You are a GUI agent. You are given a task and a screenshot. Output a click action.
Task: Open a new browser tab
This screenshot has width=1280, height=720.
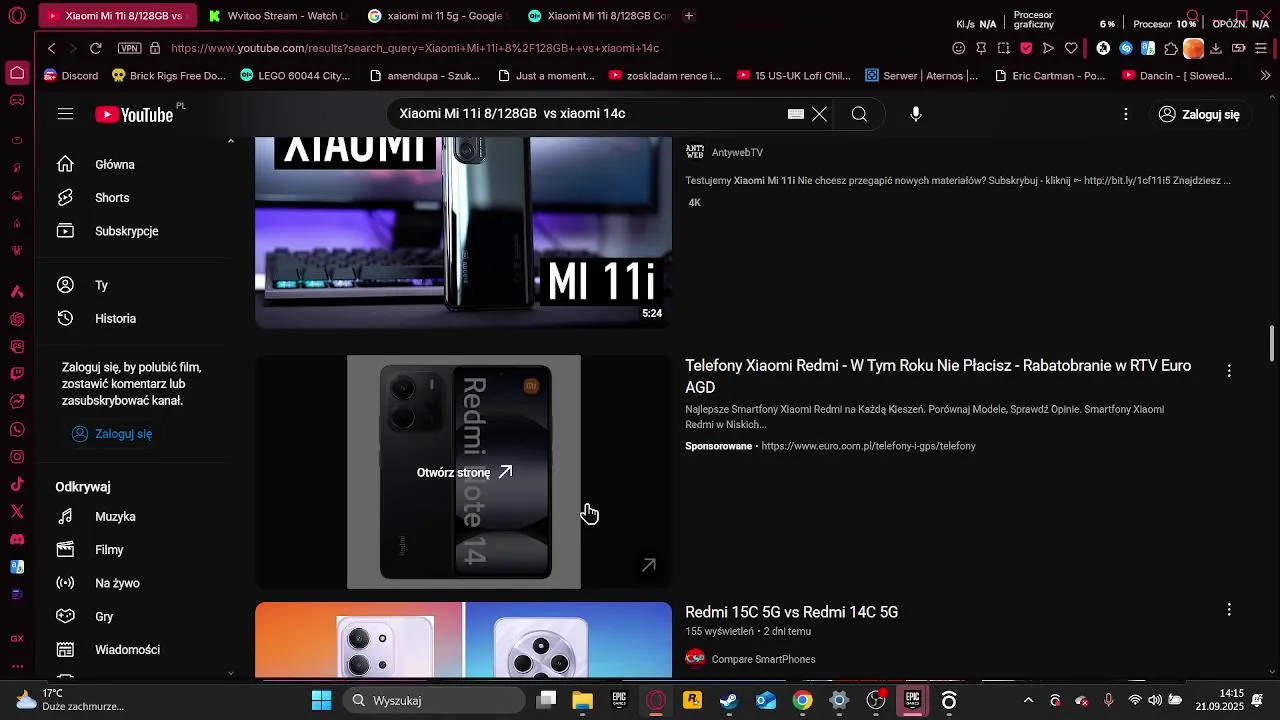pyautogui.click(x=689, y=16)
